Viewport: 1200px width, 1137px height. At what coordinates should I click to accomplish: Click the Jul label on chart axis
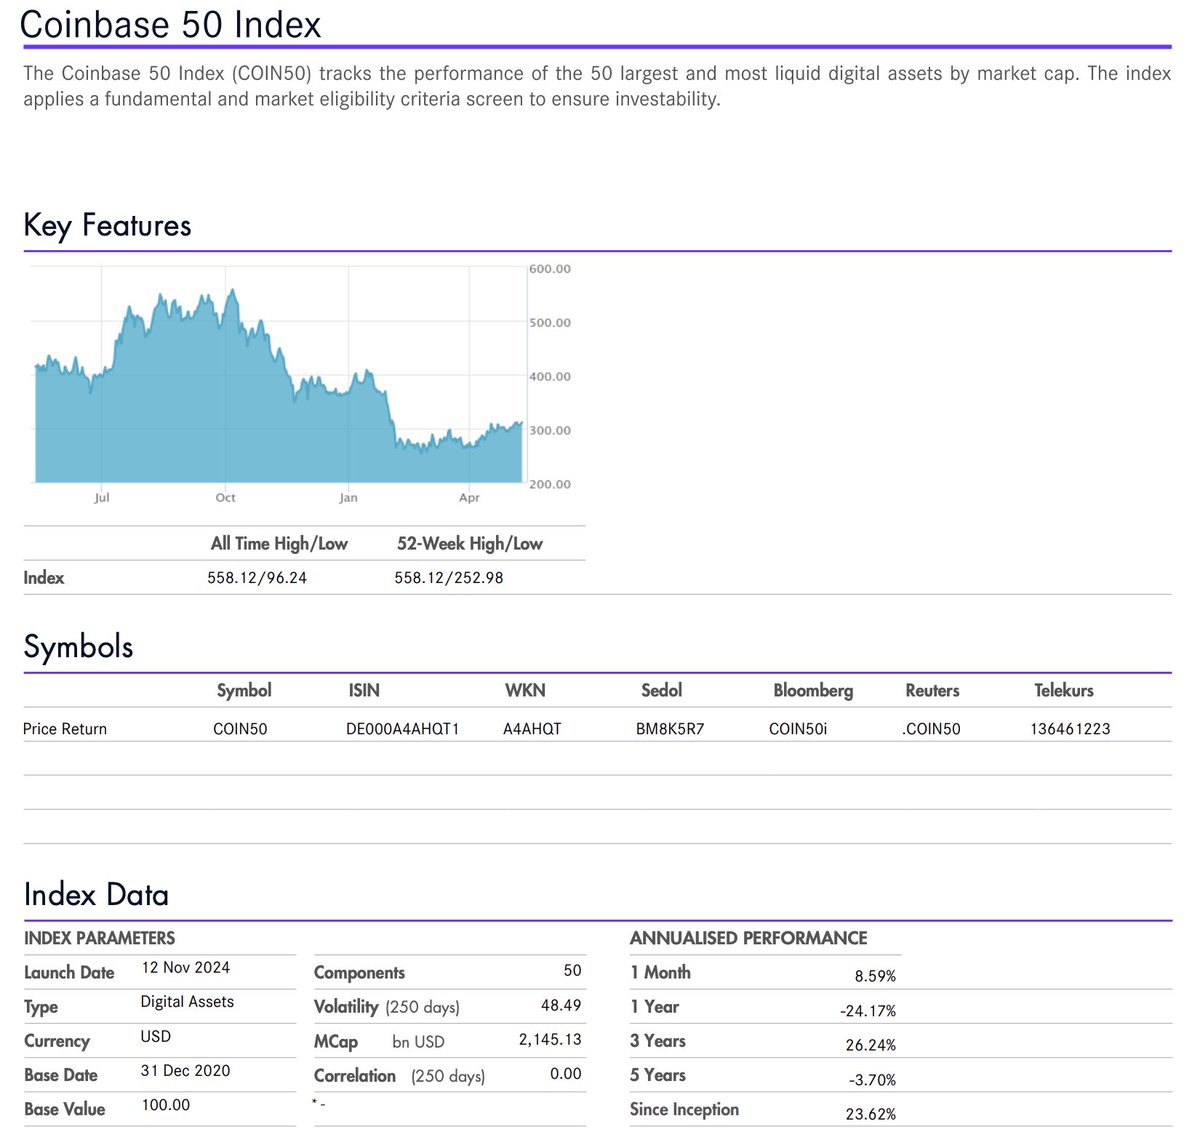(102, 498)
